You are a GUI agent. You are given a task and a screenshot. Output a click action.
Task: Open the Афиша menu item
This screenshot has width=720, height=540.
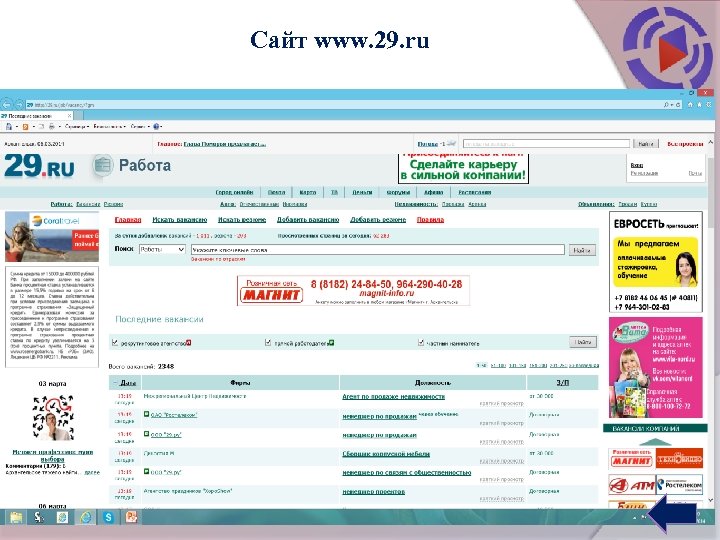coord(433,192)
